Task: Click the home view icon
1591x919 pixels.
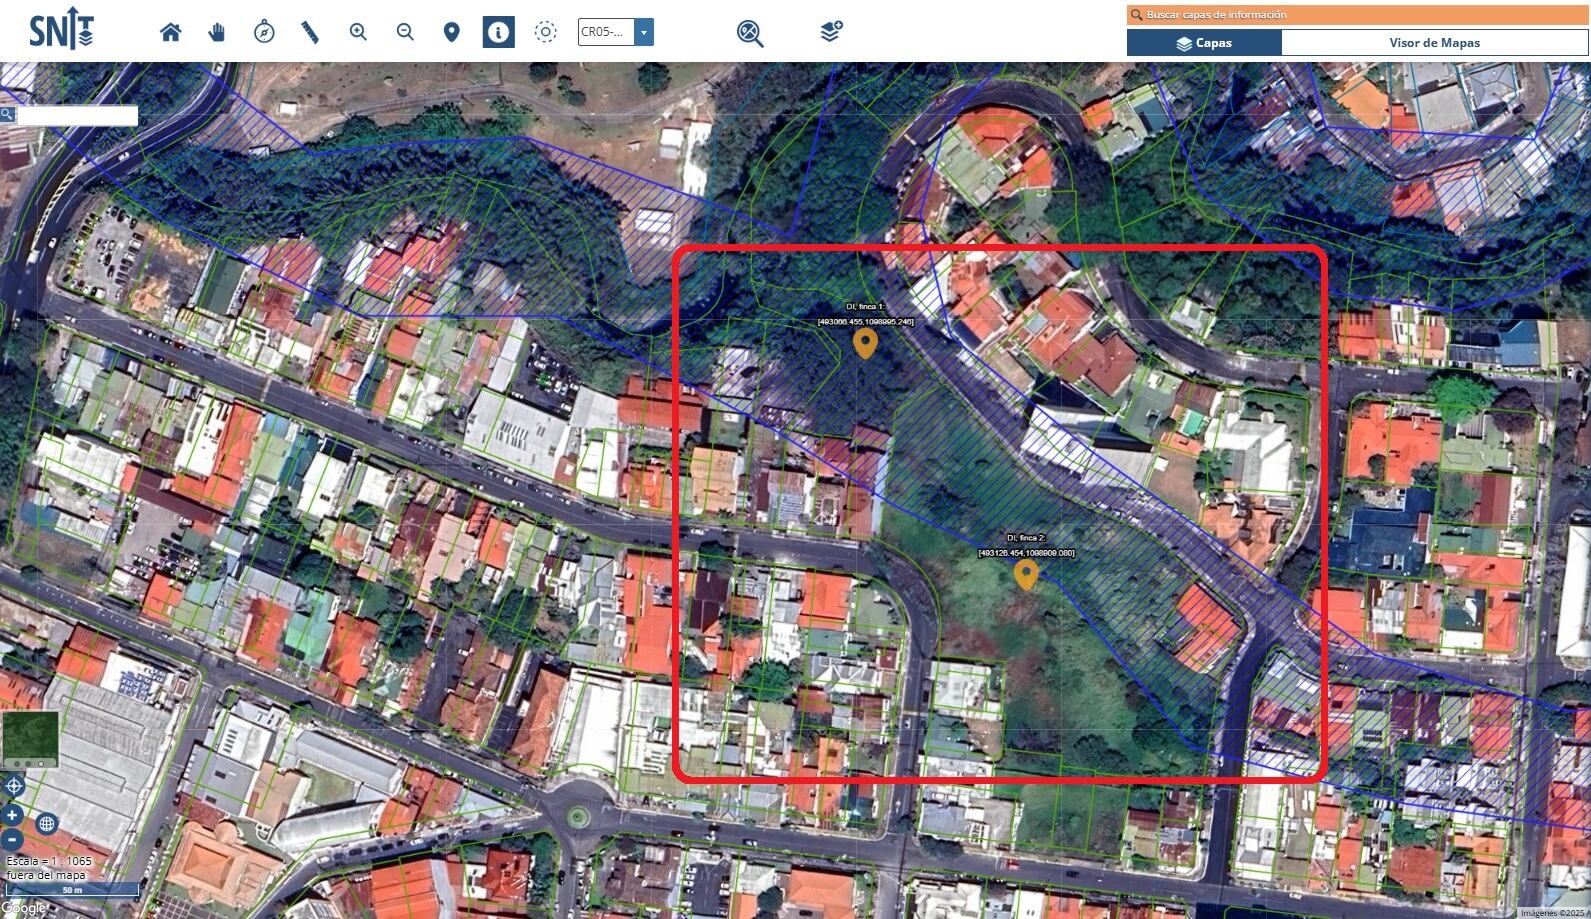Action: click(x=171, y=32)
